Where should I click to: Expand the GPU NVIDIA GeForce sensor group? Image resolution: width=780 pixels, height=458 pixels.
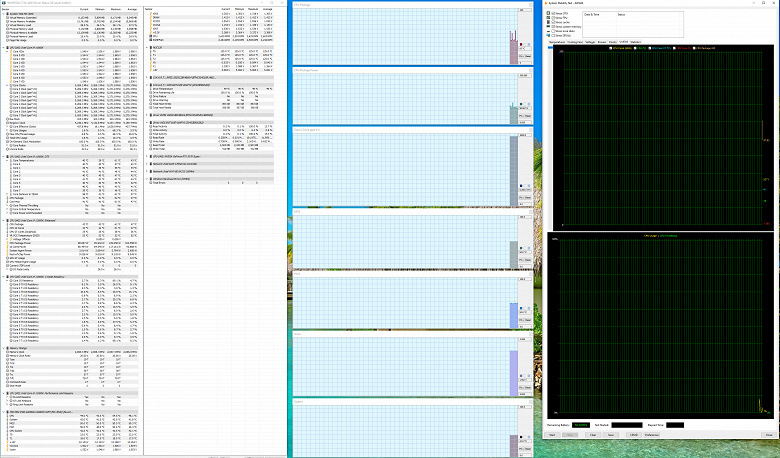coord(147,157)
